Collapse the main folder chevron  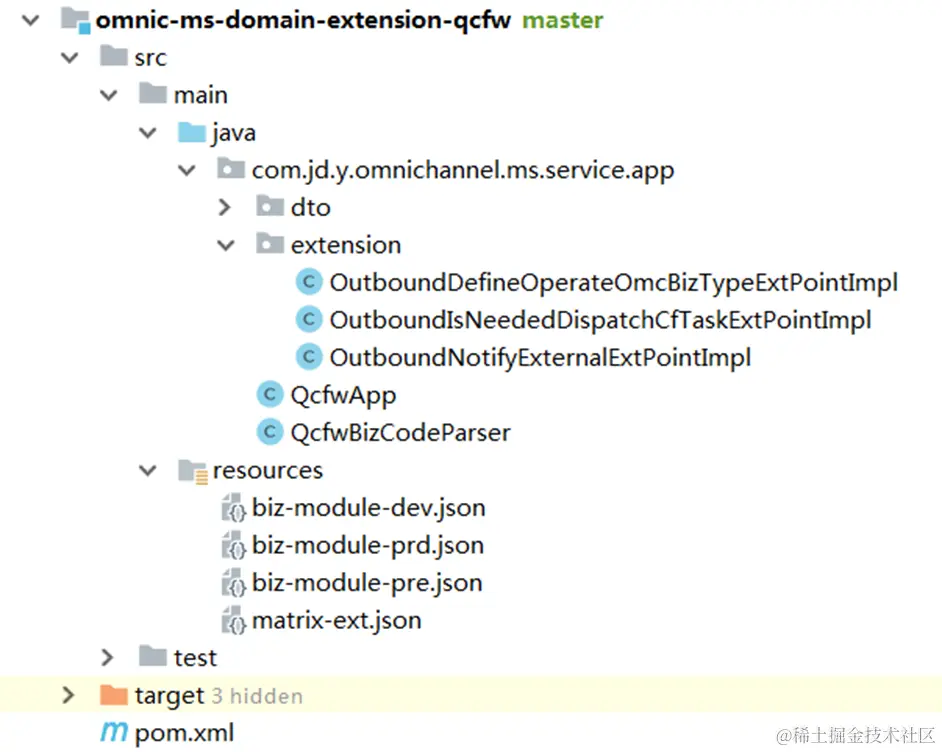(109, 95)
